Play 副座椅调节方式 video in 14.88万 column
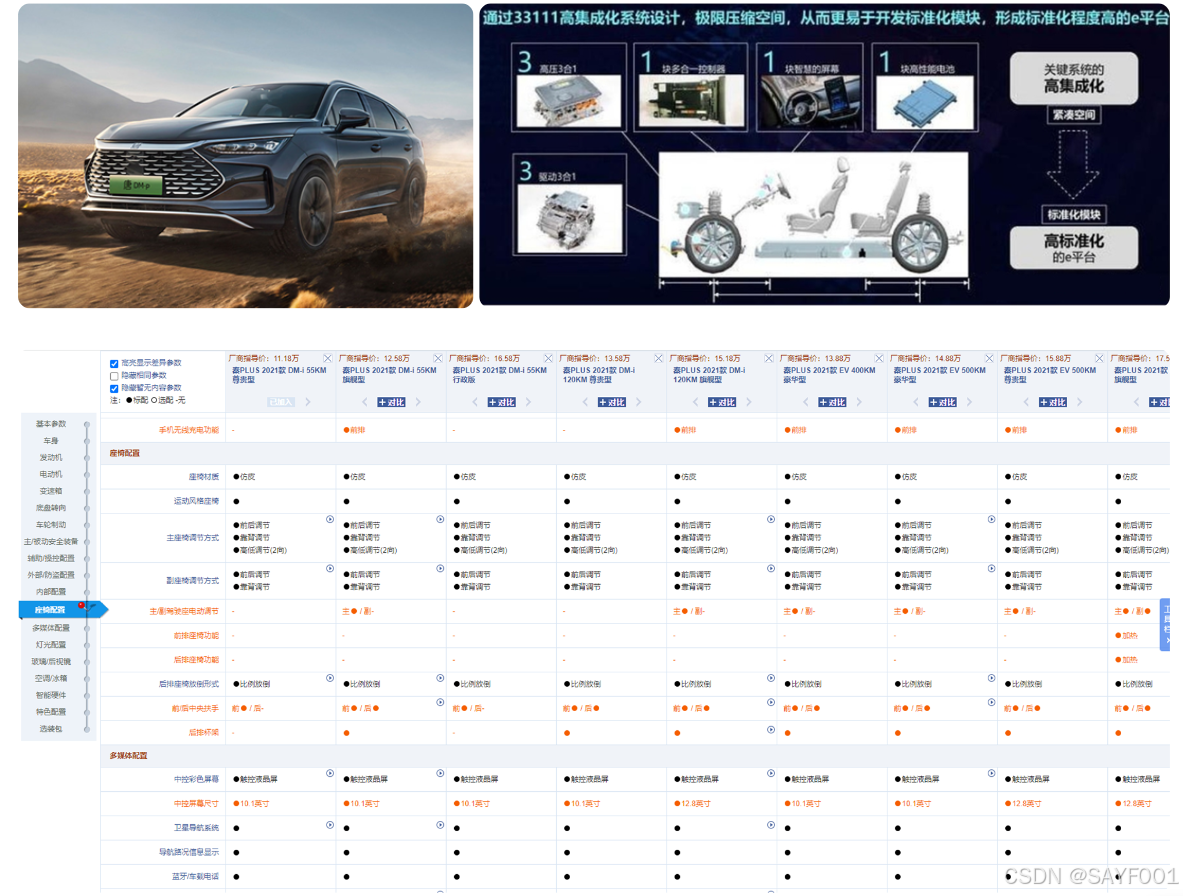The width and height of the screenshot is (1183, 896). (991, 569)
